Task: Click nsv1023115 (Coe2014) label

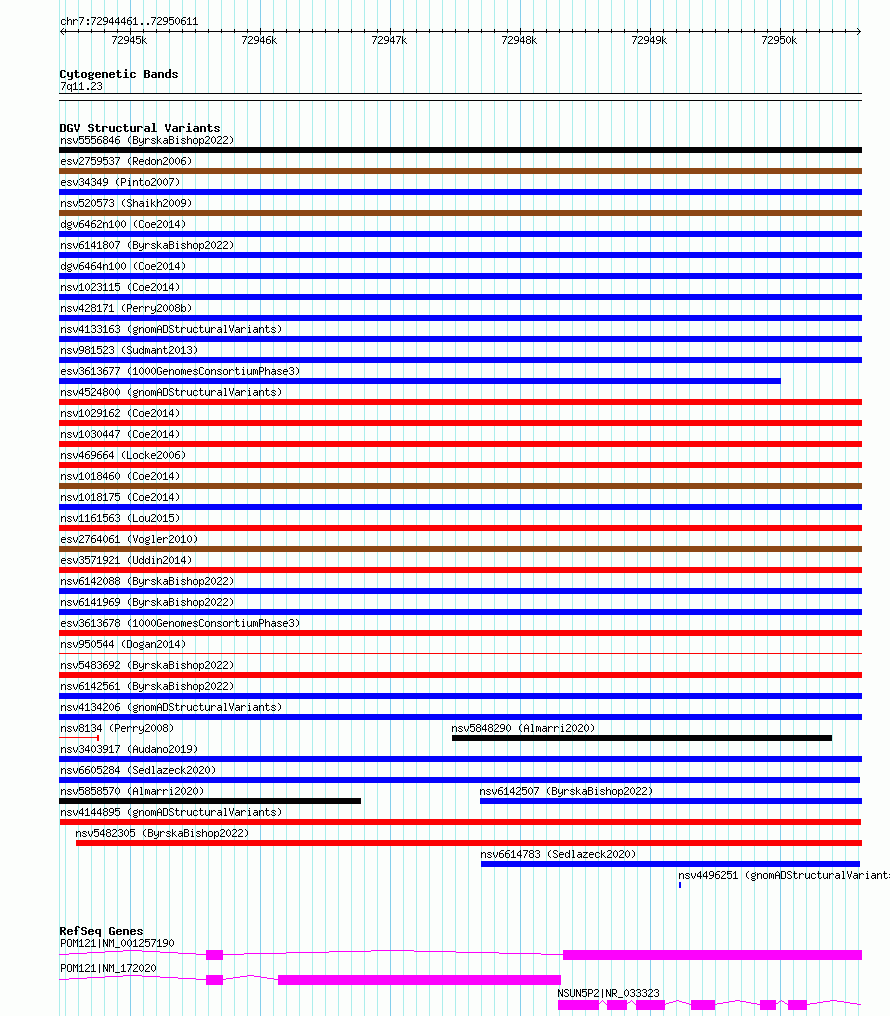Action: pyautogui.click(x=120, y=287)
